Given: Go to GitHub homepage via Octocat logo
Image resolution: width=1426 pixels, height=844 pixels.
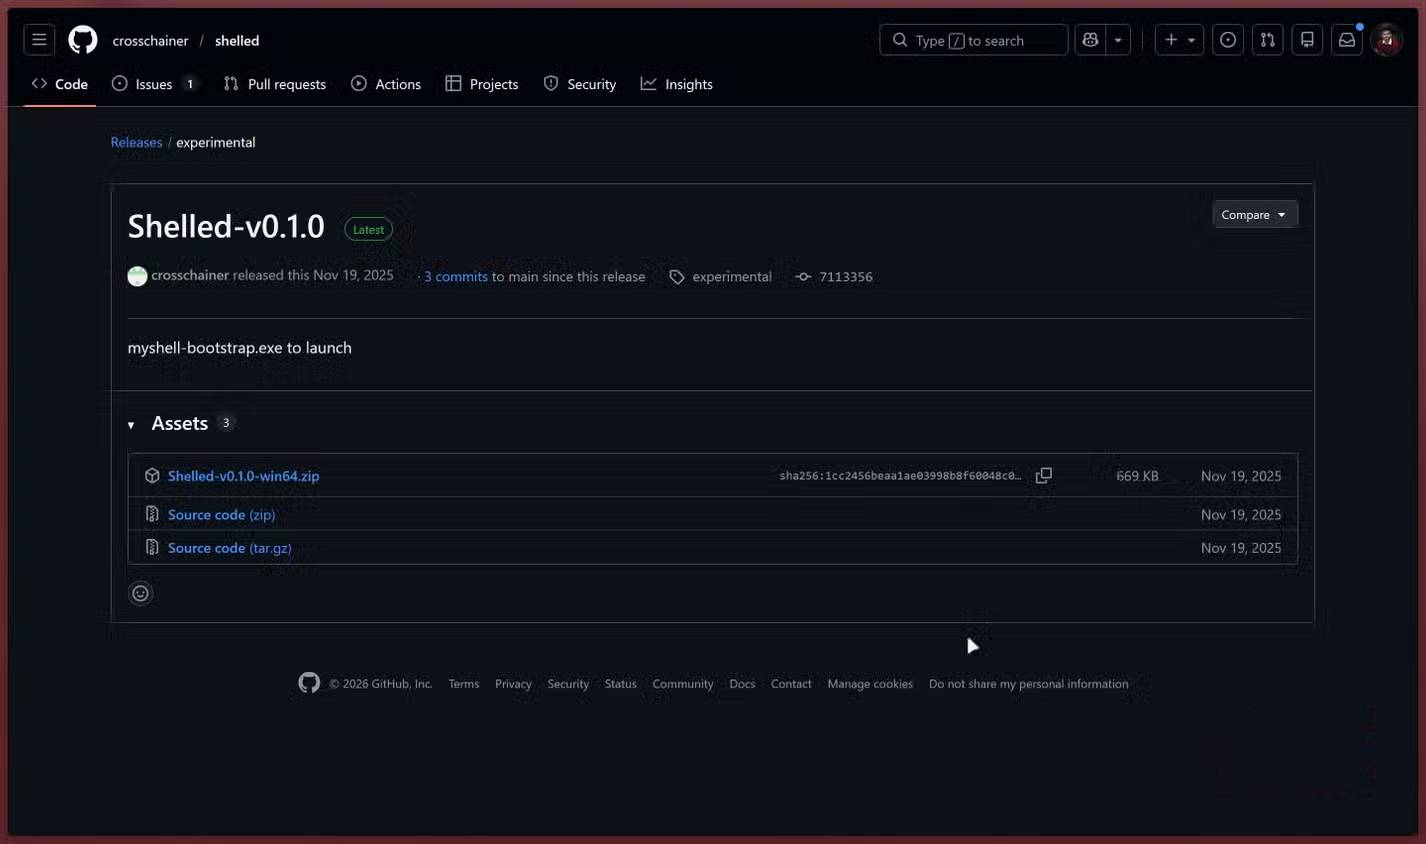Looking at the screenshot, I should (83, 40).
